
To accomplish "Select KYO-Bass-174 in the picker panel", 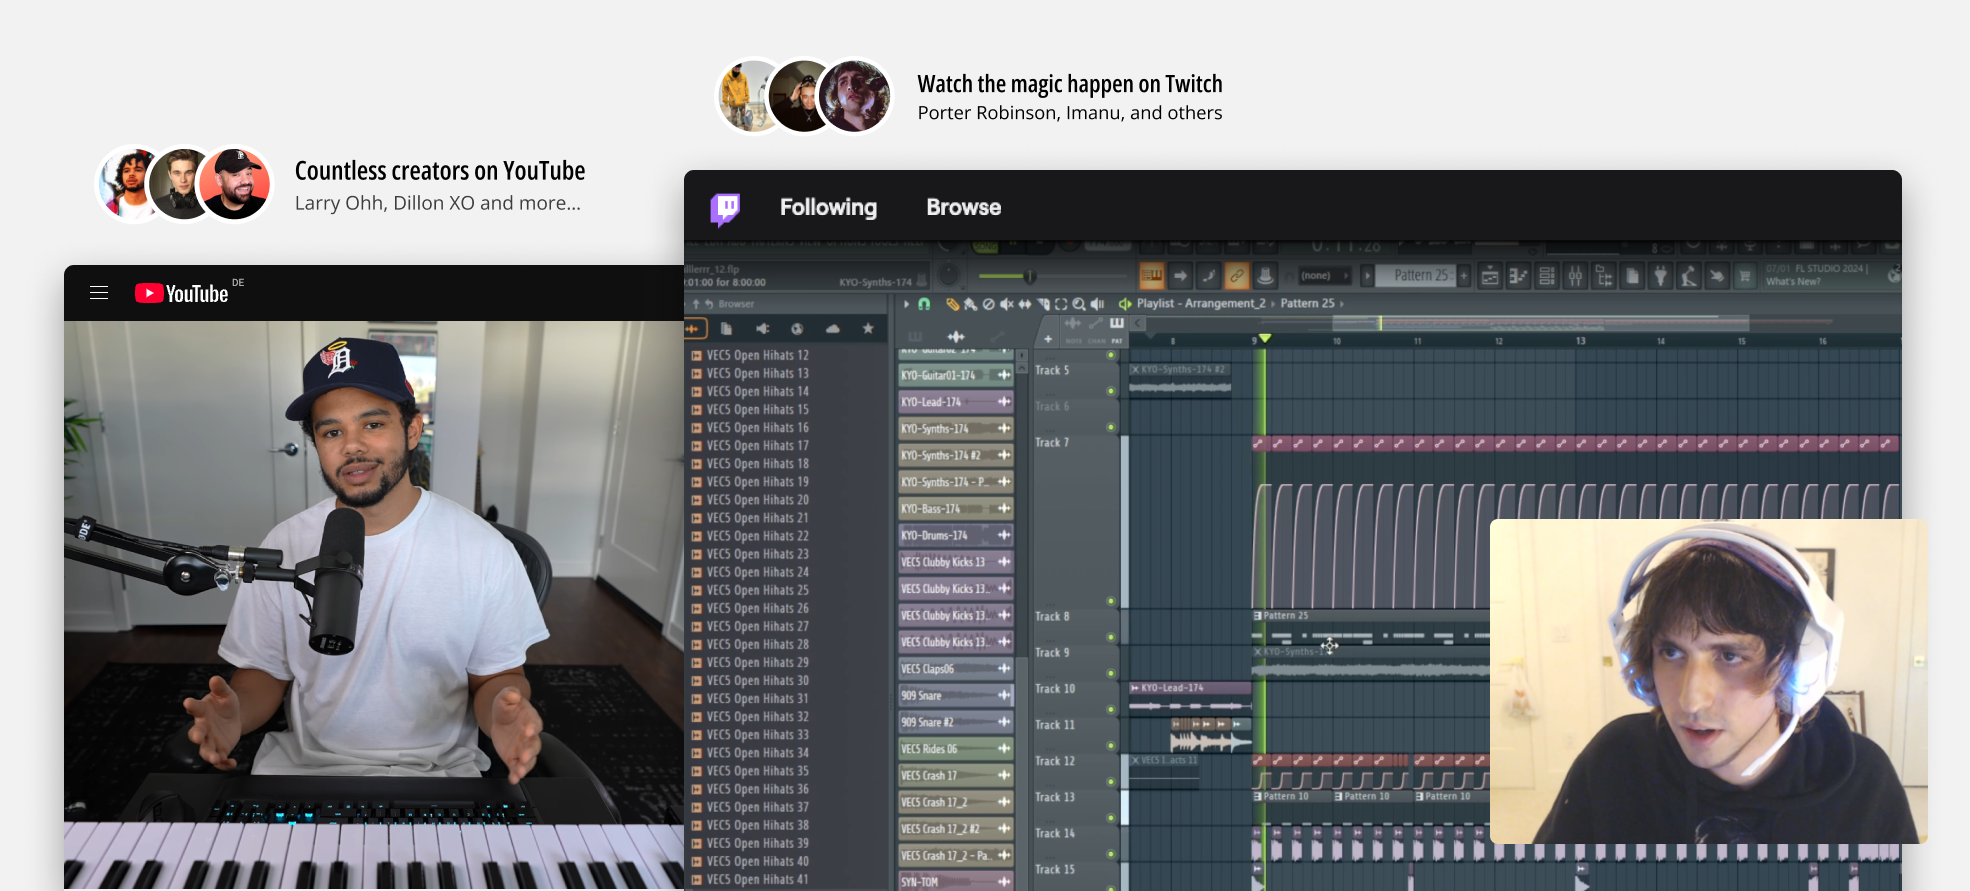I will click(x=956, y=509).
